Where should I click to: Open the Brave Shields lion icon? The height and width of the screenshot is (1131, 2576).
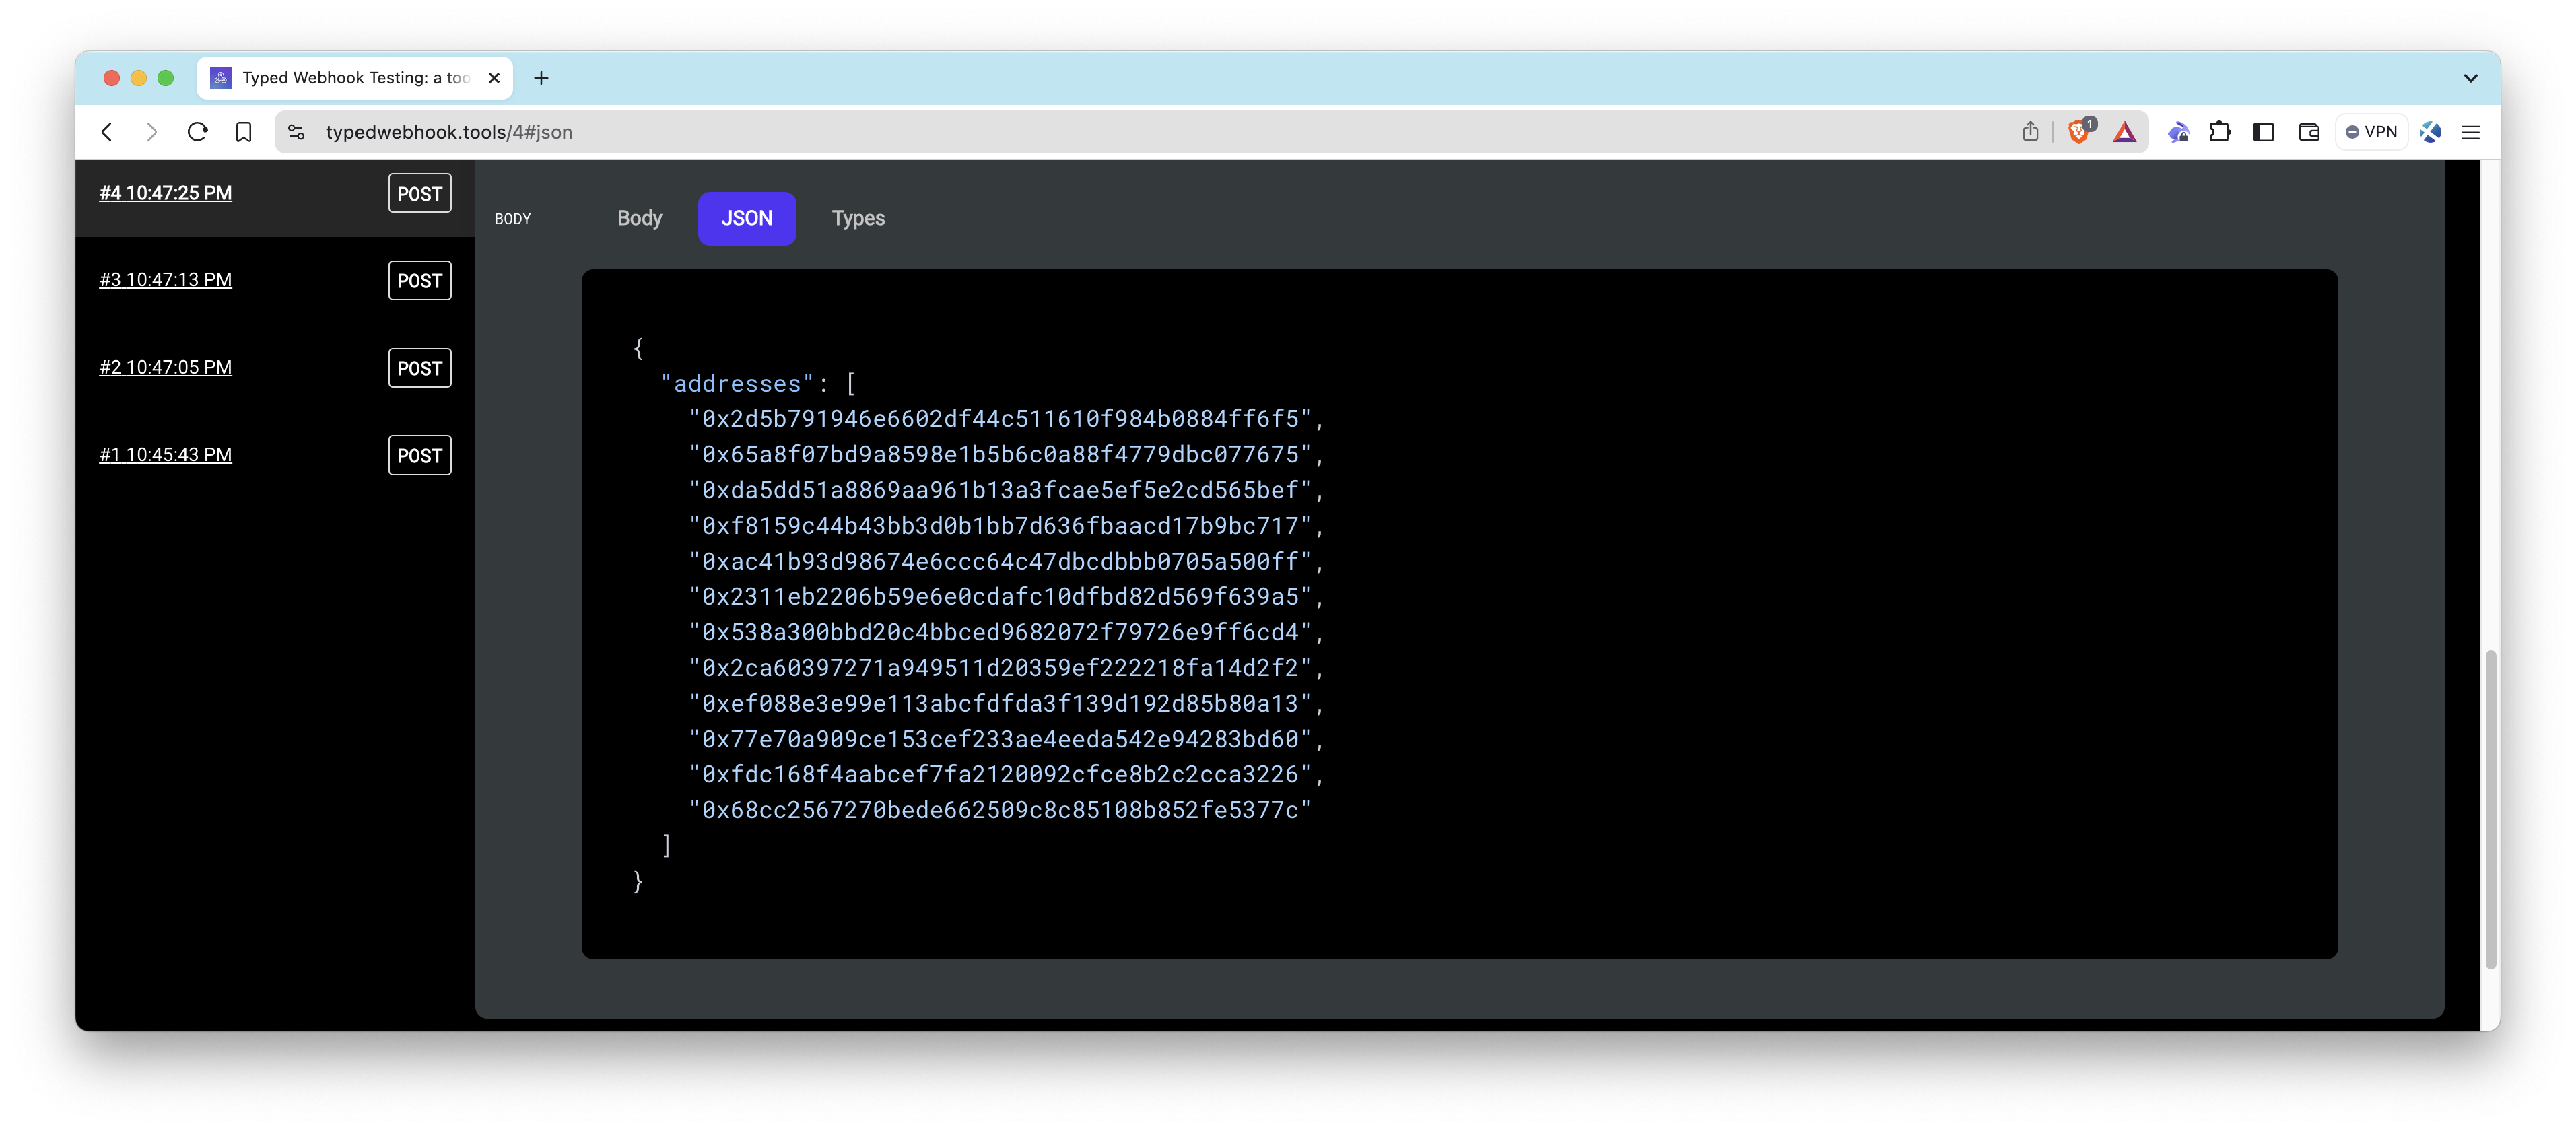click(x=2080, y=132)
